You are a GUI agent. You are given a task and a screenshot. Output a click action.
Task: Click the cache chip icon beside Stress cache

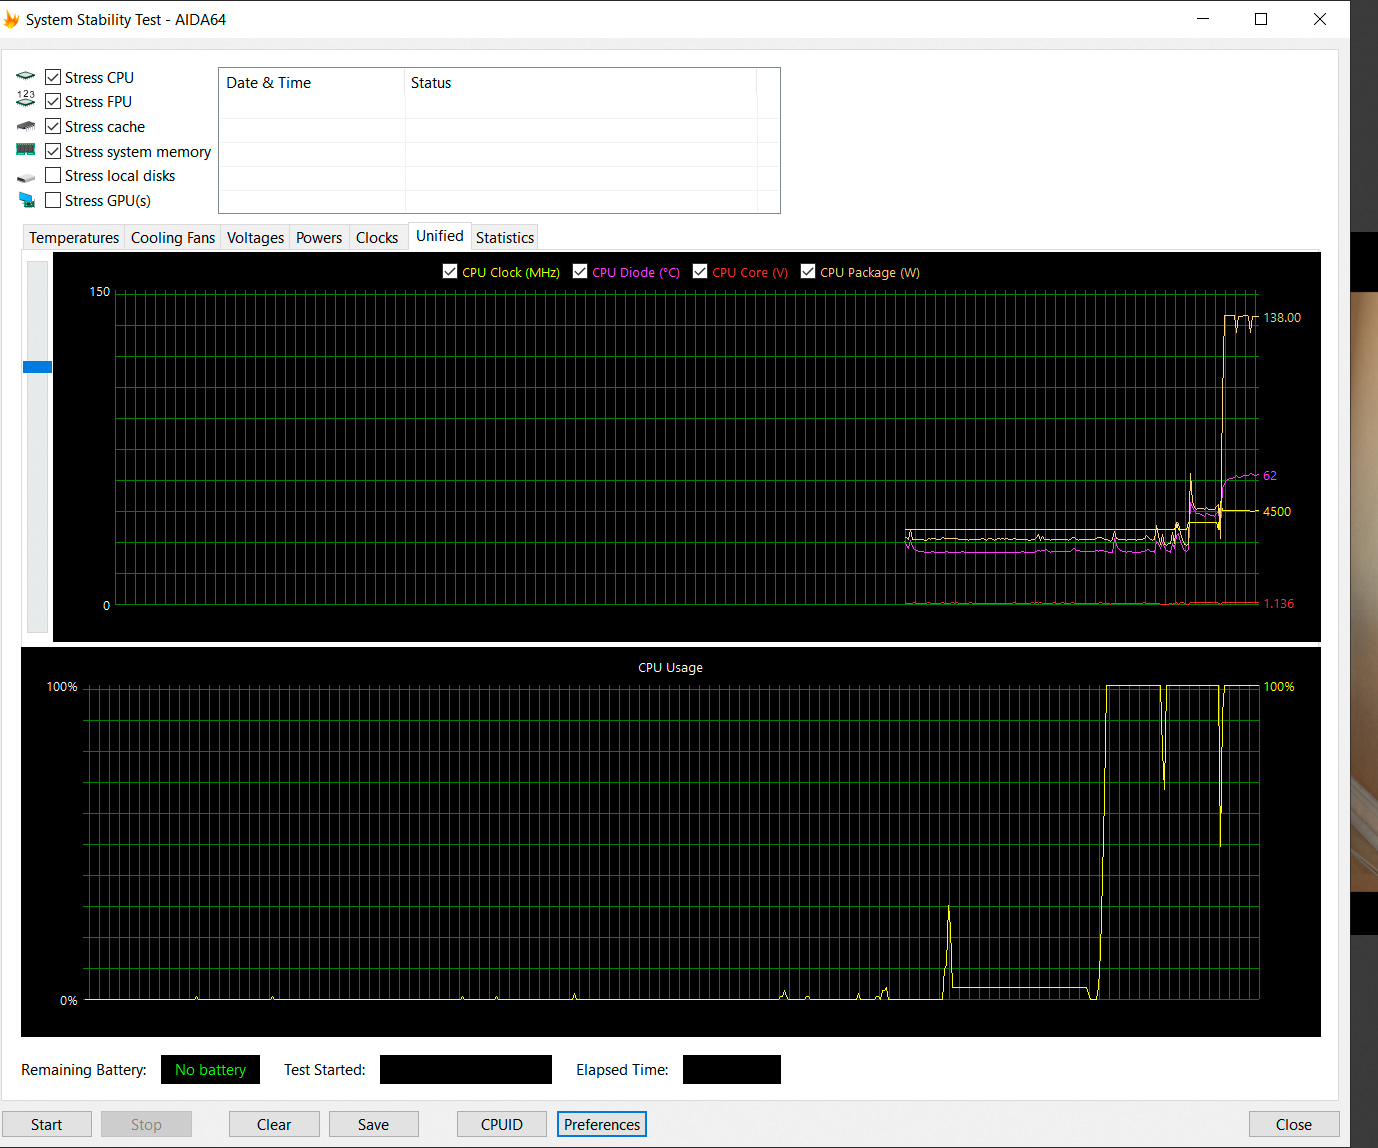(26, 126)
